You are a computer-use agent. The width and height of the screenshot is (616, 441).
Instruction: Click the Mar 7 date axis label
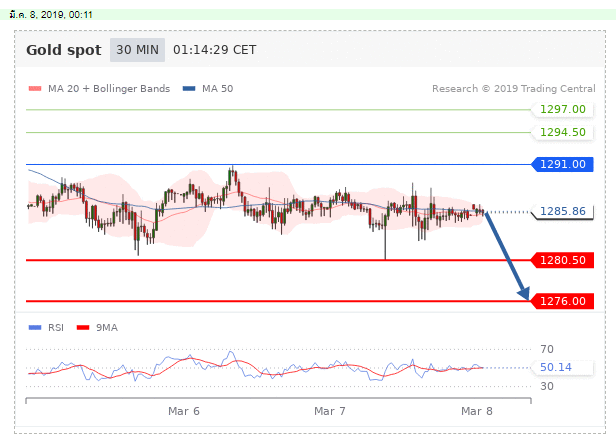tap(330, 412)
